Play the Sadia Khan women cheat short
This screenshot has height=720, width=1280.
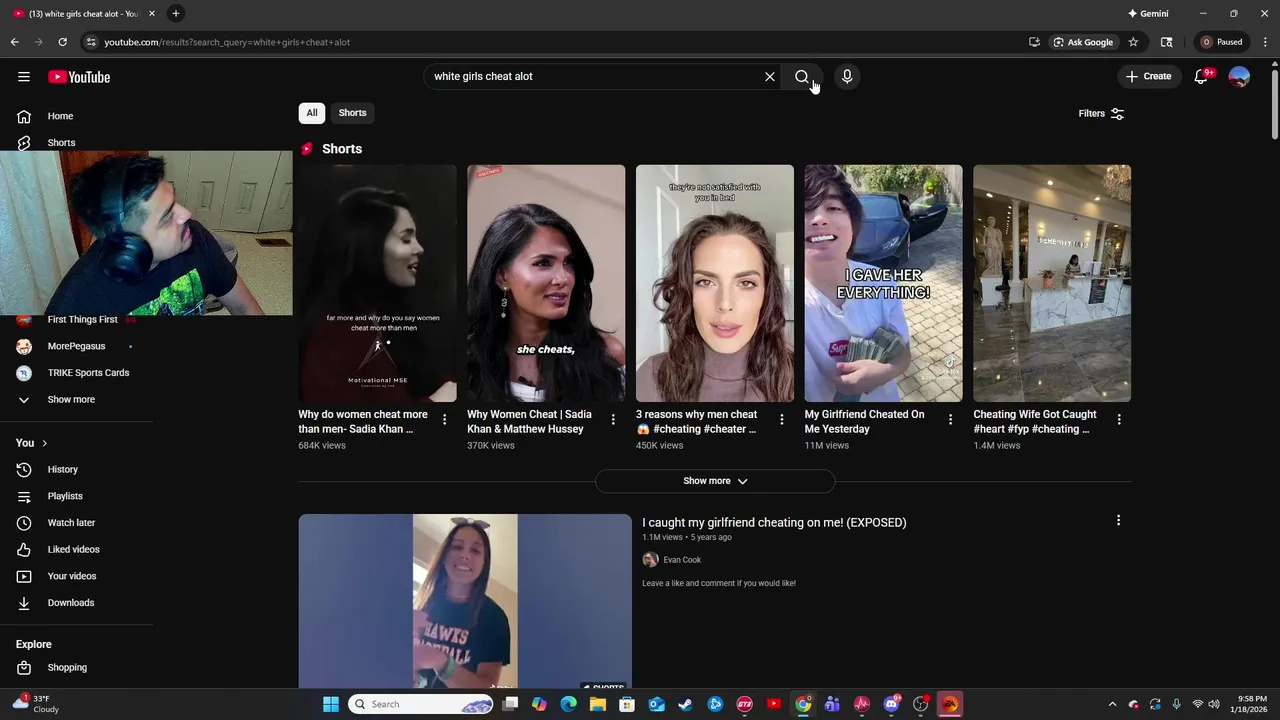377,284
